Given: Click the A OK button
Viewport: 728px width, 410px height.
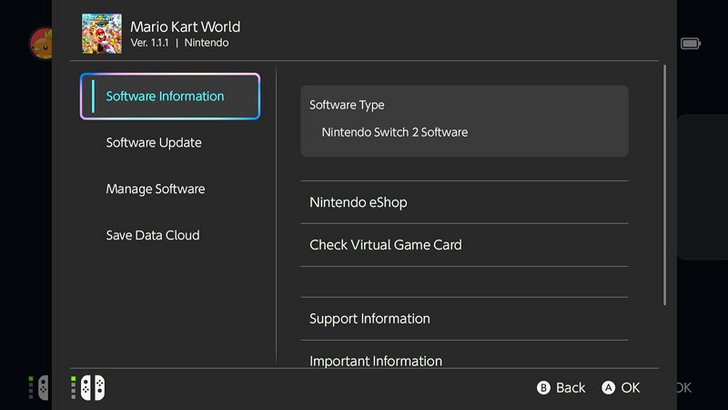Looking at the screenshot, I should pyautogui.click(x=621, y=388).
